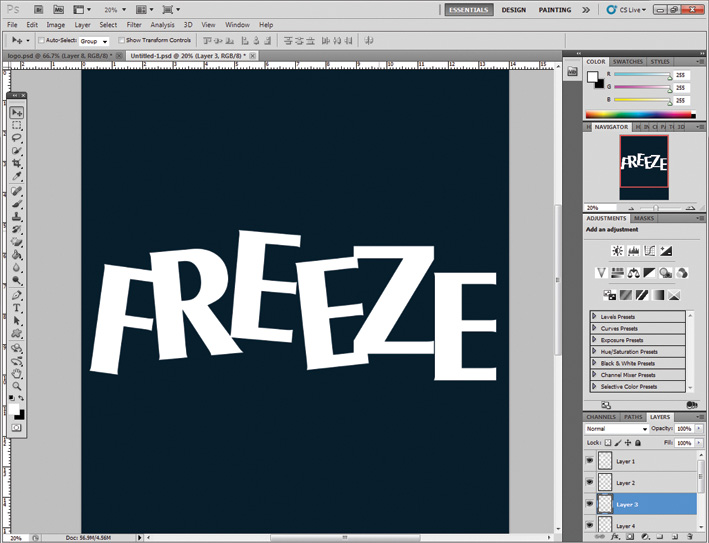The image size is (709, 543).
Task: Click the red R color slider
Action: pos(640,75)
